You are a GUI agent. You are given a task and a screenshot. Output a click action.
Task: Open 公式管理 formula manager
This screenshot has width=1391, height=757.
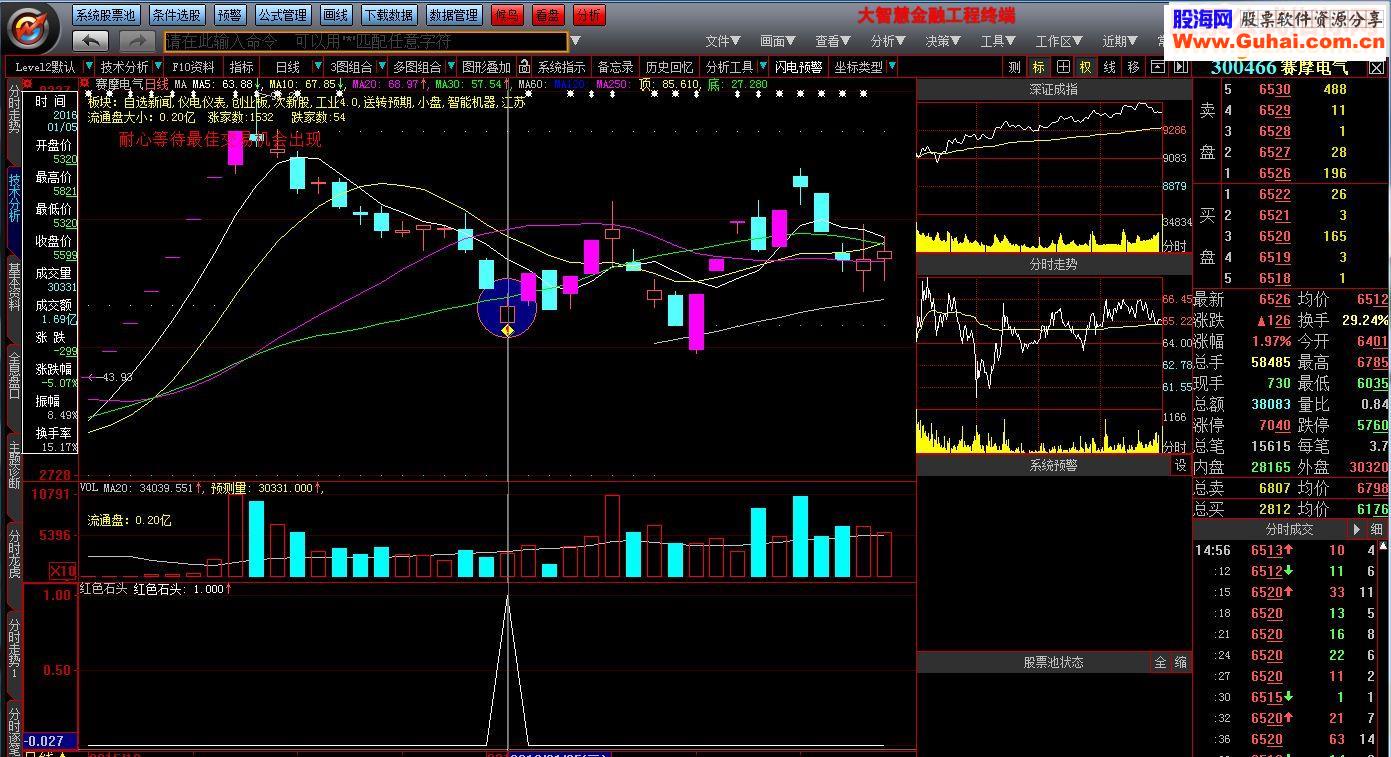282,15
